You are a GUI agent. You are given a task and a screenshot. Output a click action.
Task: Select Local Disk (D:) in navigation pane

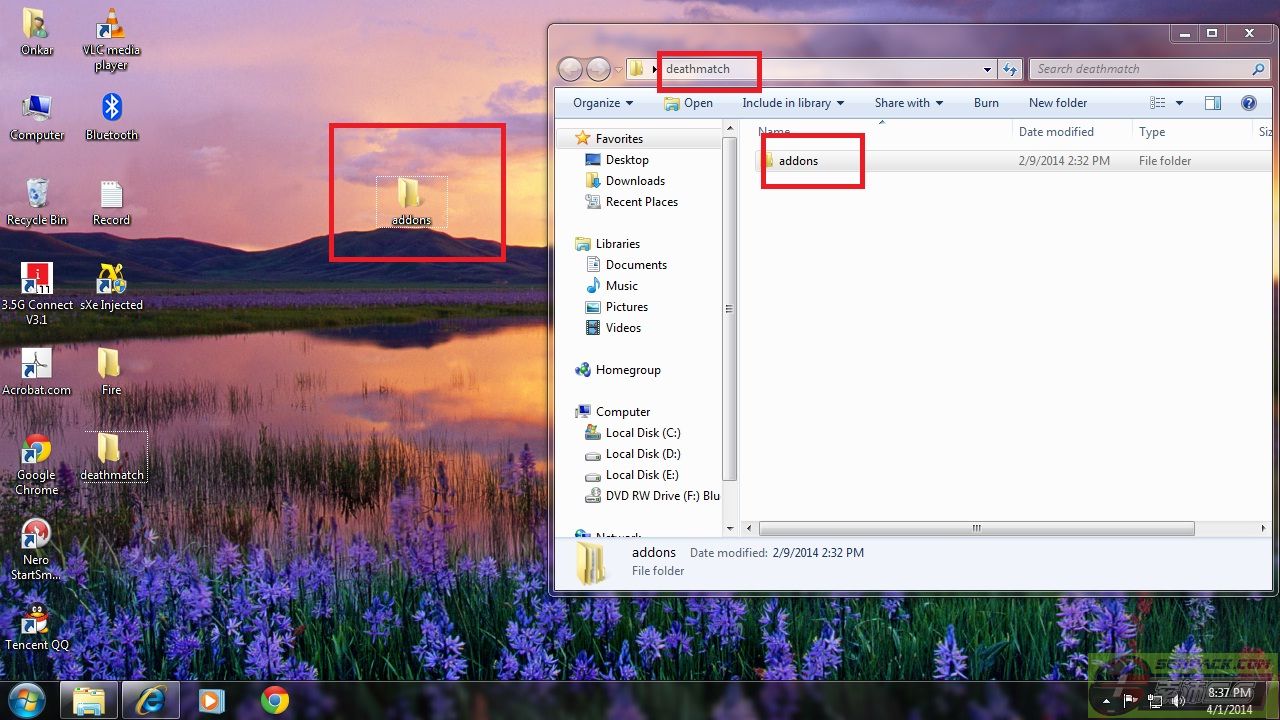click(642, 454)
